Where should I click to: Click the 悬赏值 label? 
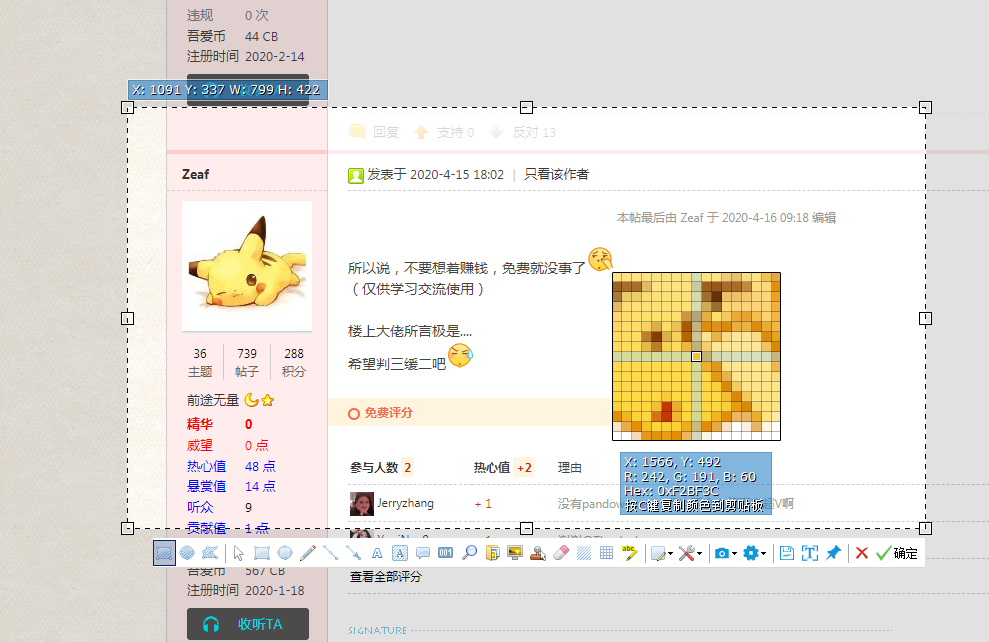pyautogui.click(x=206, y=486)
